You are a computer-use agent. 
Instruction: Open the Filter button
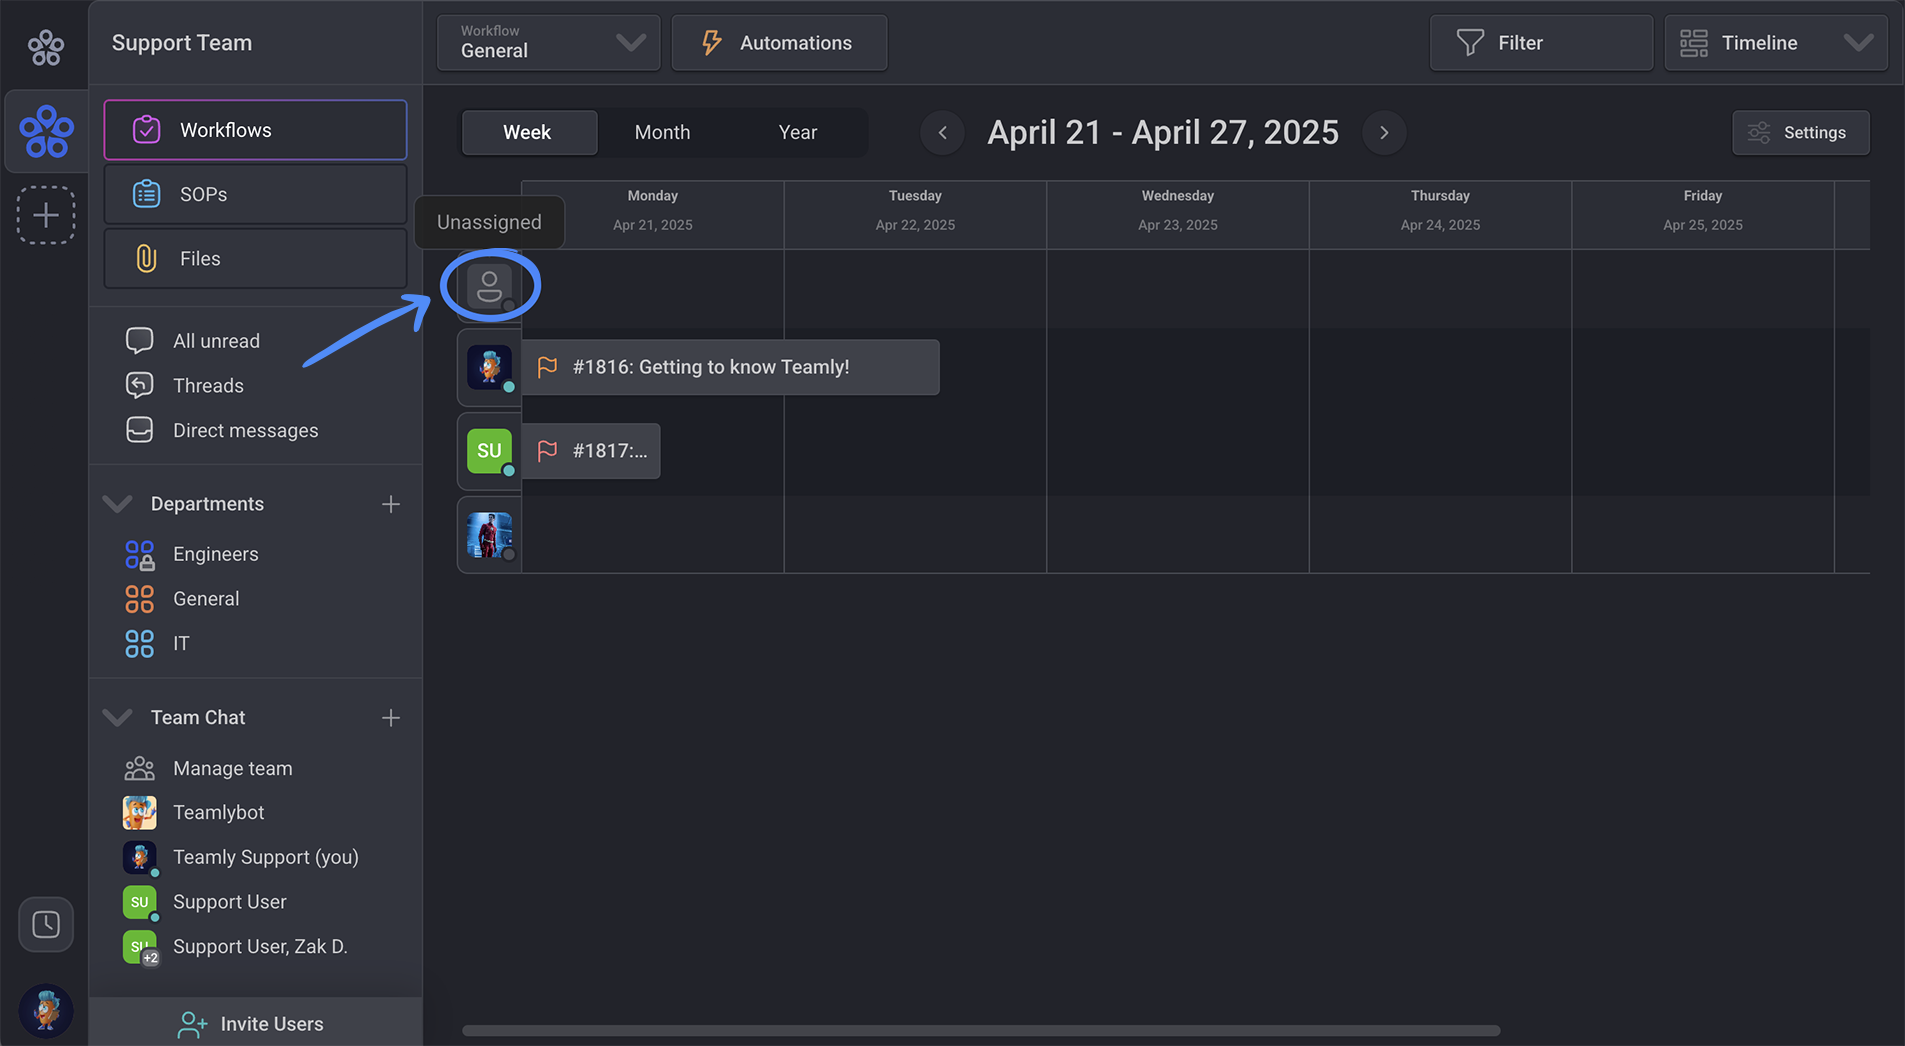click(1541, 43)
